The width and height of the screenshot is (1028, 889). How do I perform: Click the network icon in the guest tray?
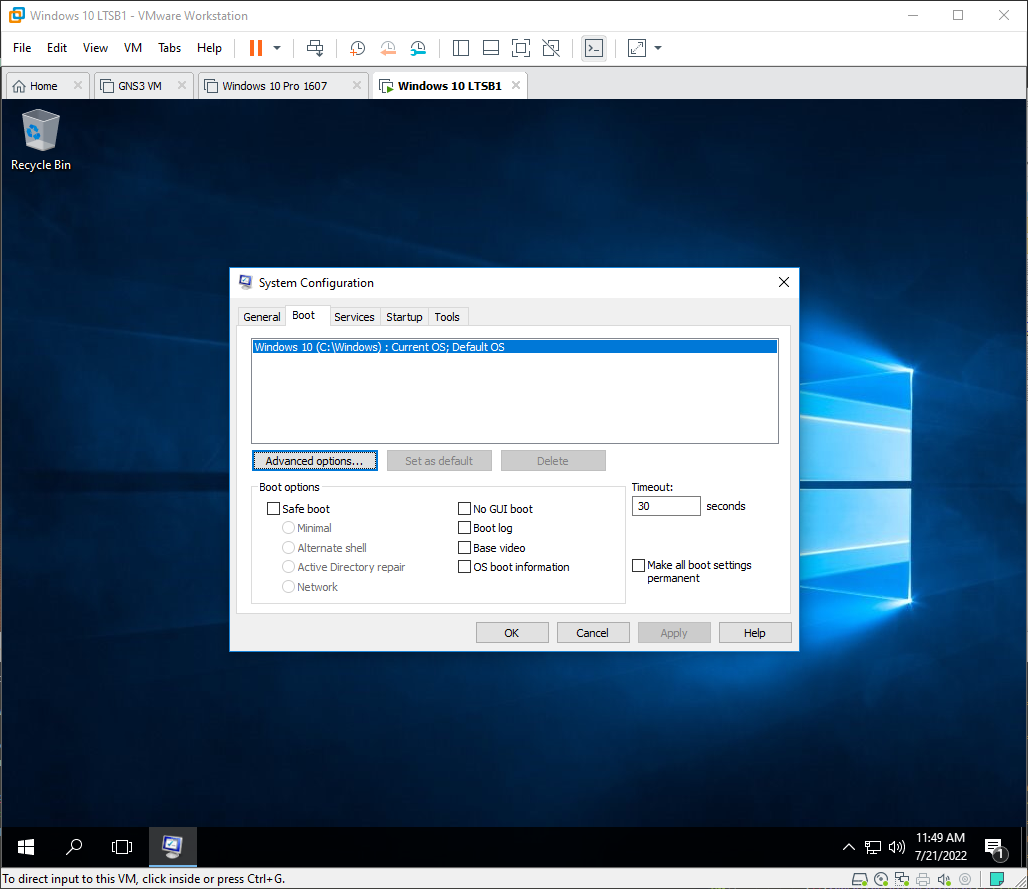pyautogui.click(x=873, y=847)
